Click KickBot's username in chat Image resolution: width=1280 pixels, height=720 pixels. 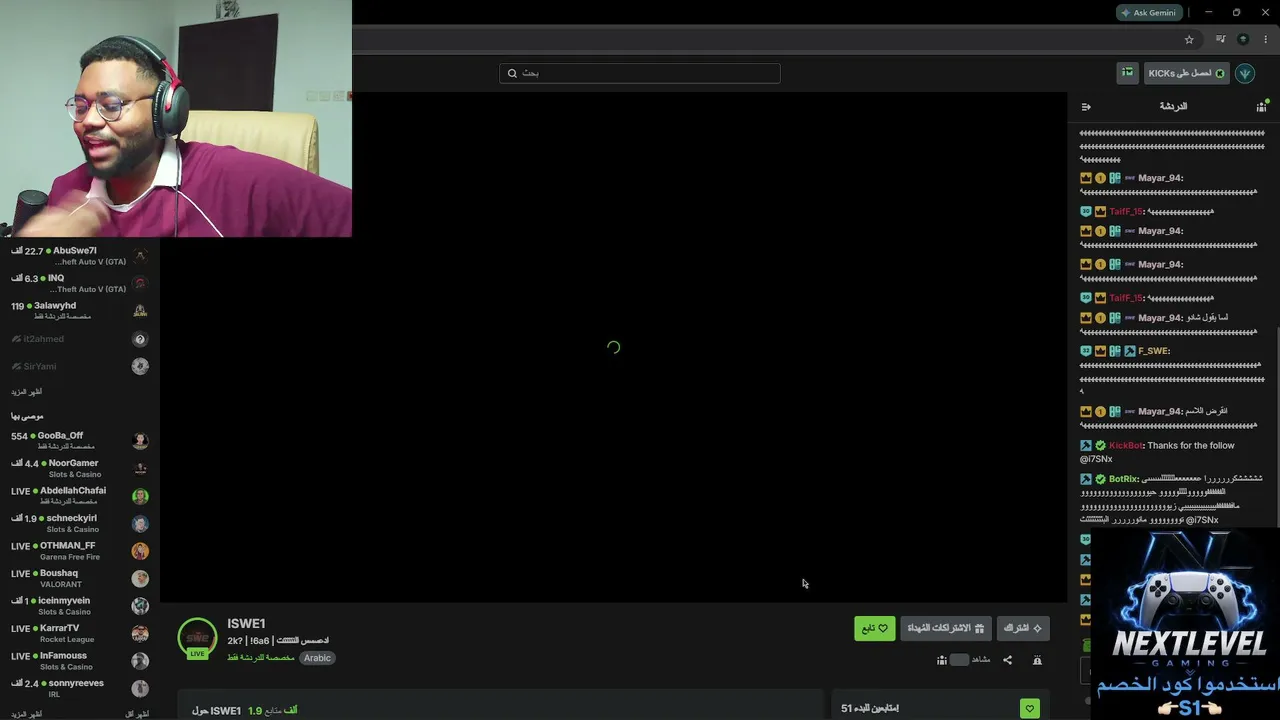click(x=1126, y=446)
